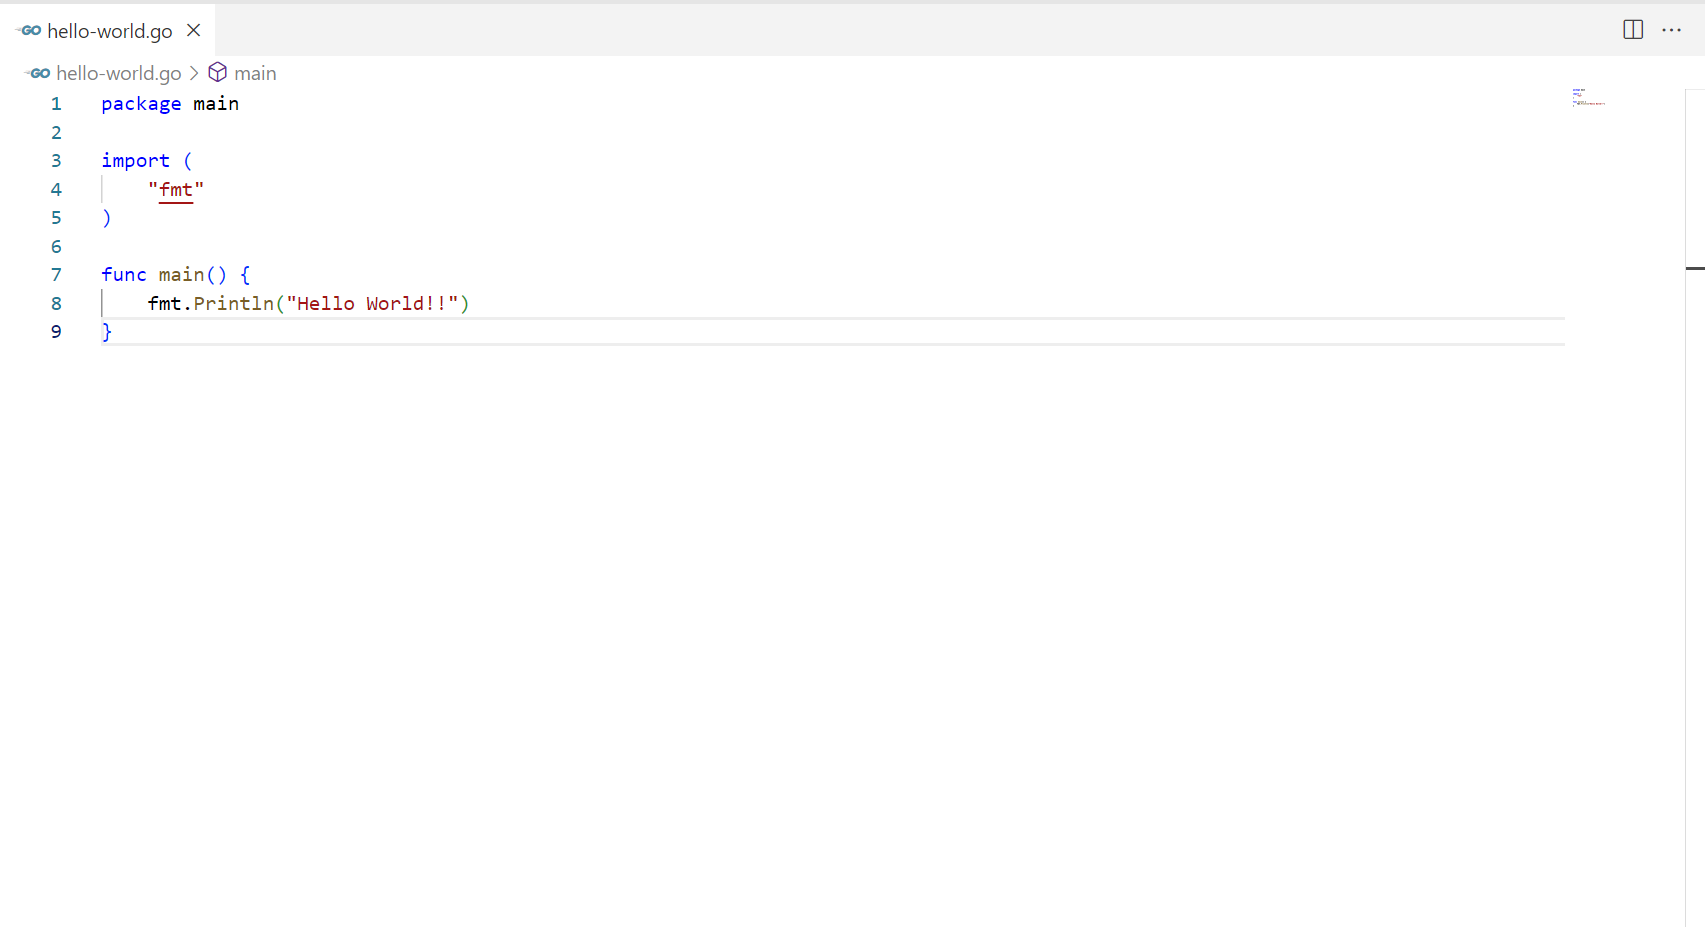
Task: Click the vertical scrollbar marker
Action: tap(1695, 268)
